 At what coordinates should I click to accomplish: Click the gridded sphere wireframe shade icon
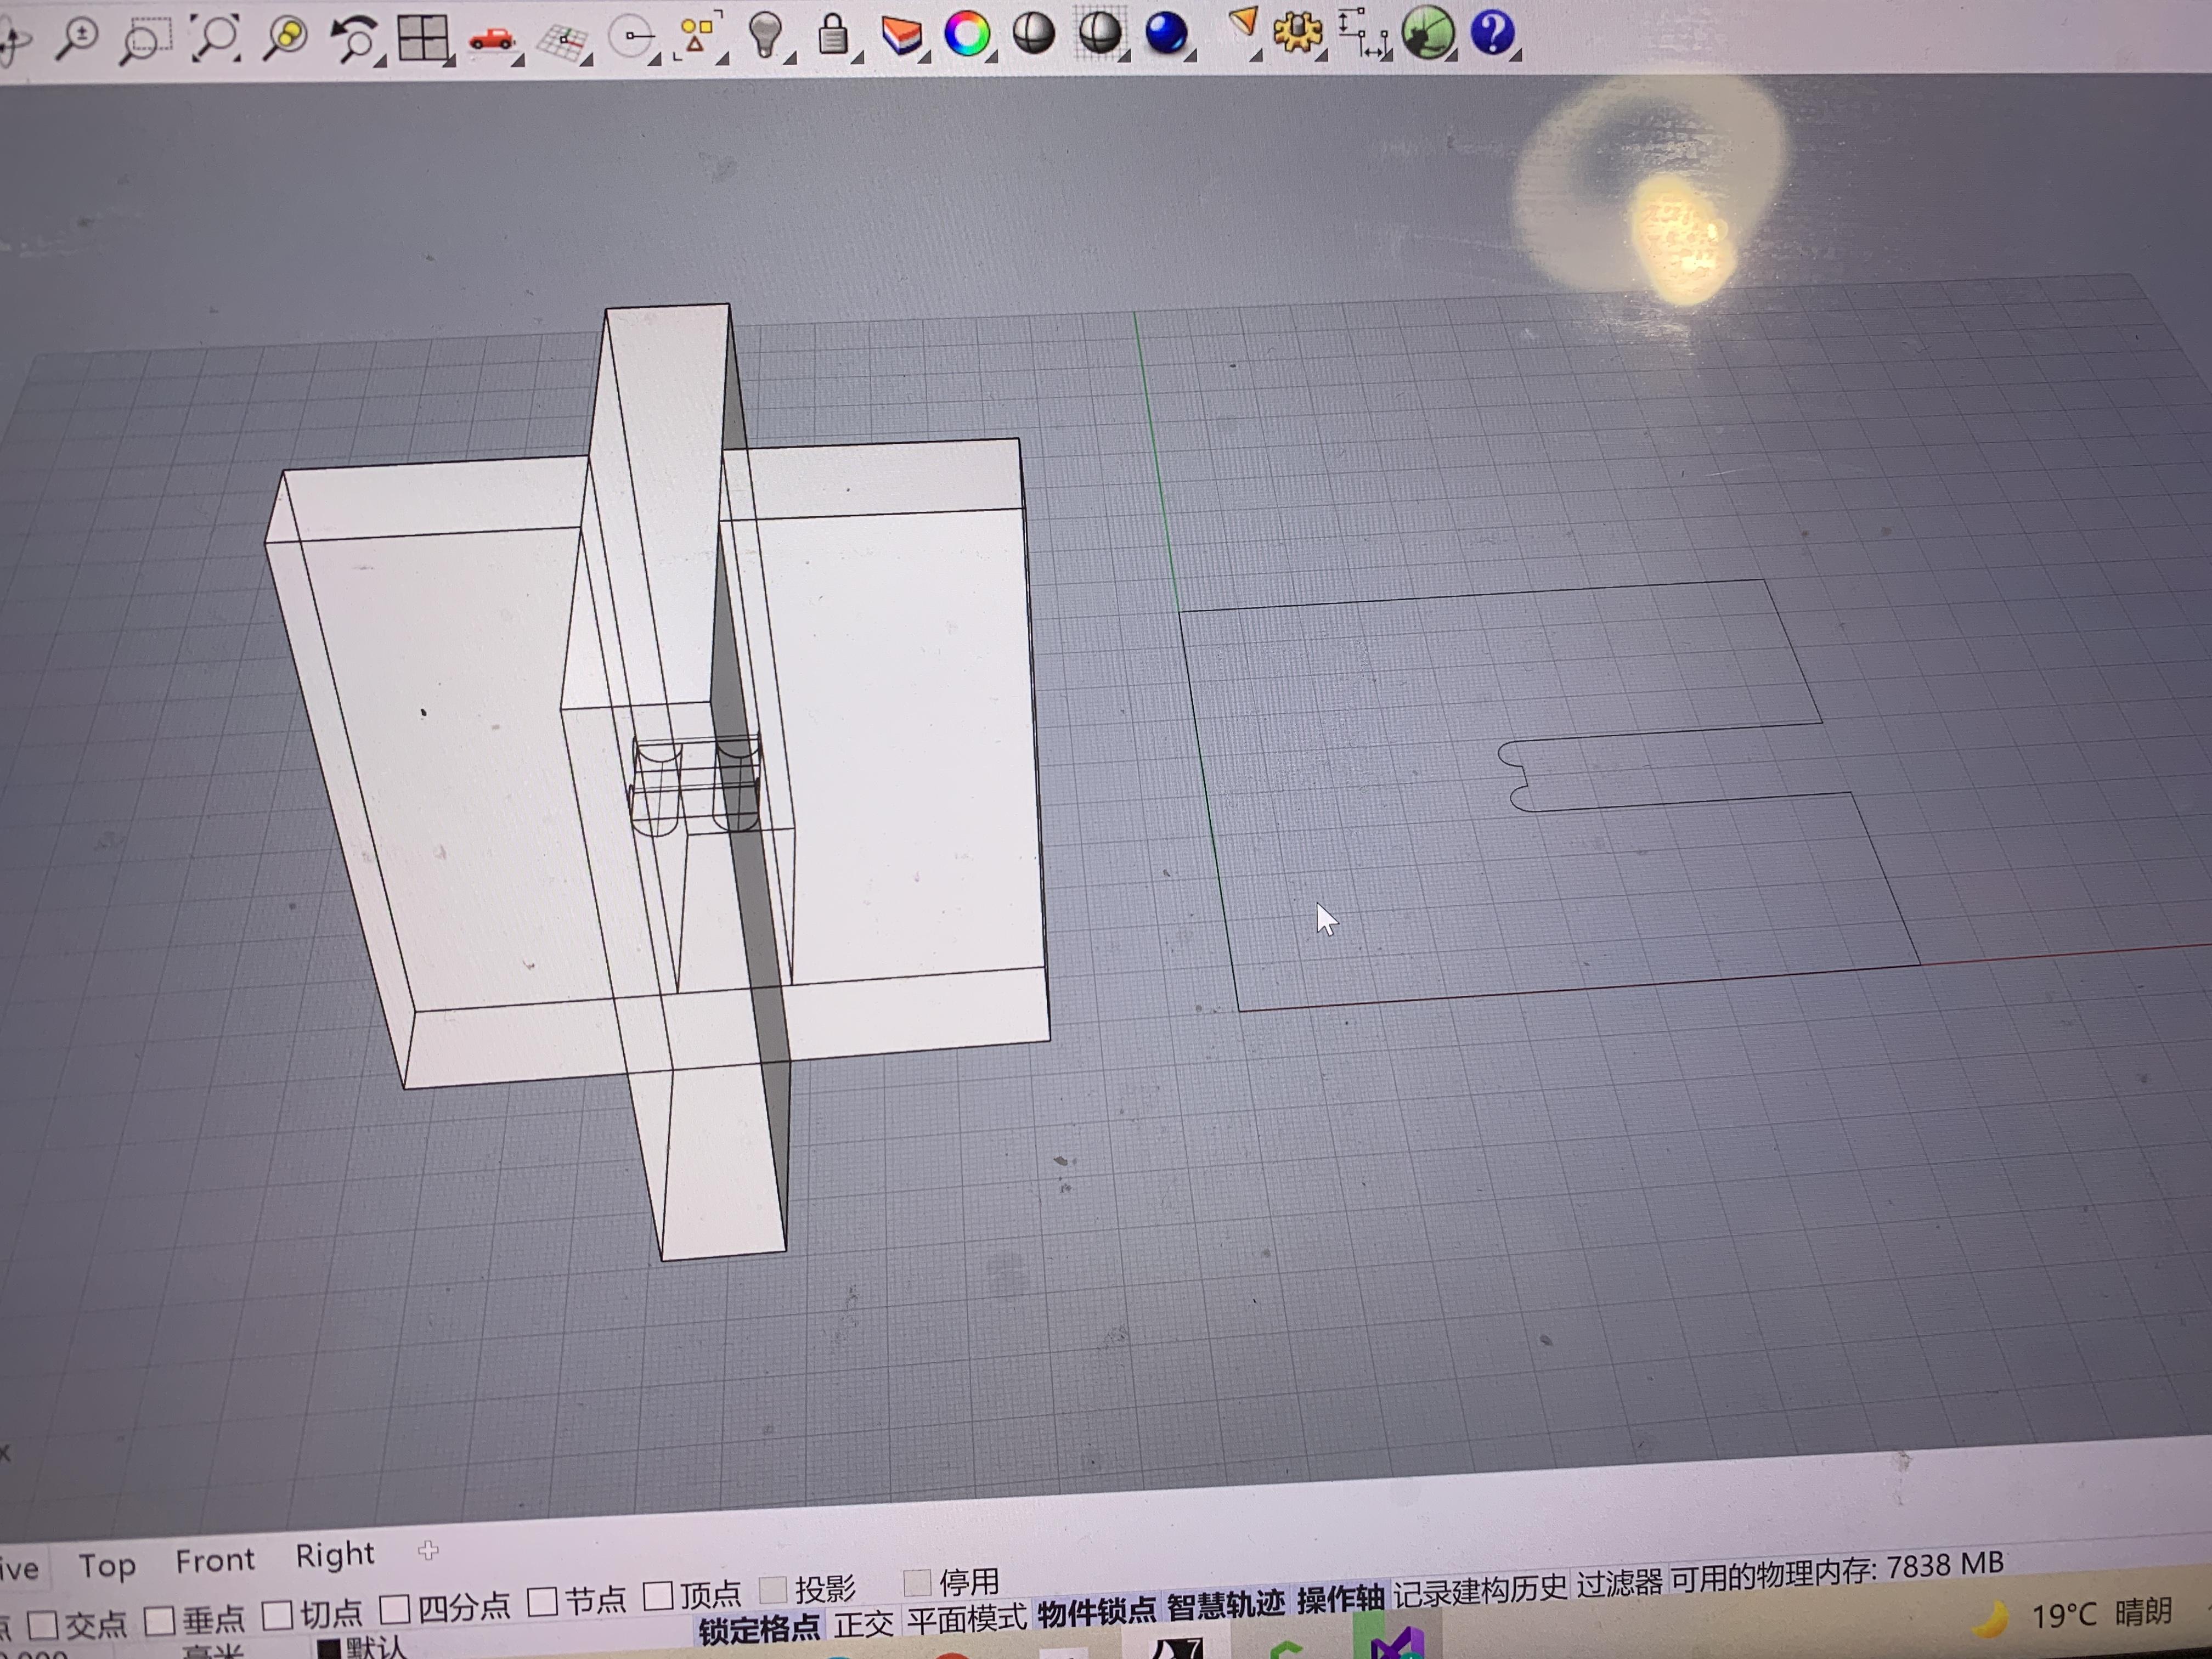point(1100,33)
